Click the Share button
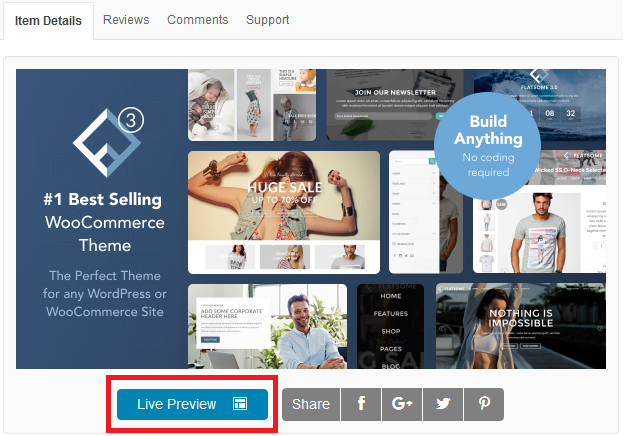This screenshot has width=627, height=436. (x=311, y=404)
